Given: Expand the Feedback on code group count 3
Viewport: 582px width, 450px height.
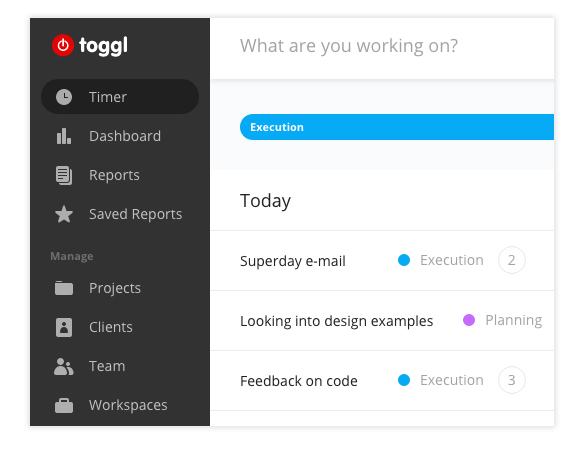Looking at the screenshot, I should point(511,380).
